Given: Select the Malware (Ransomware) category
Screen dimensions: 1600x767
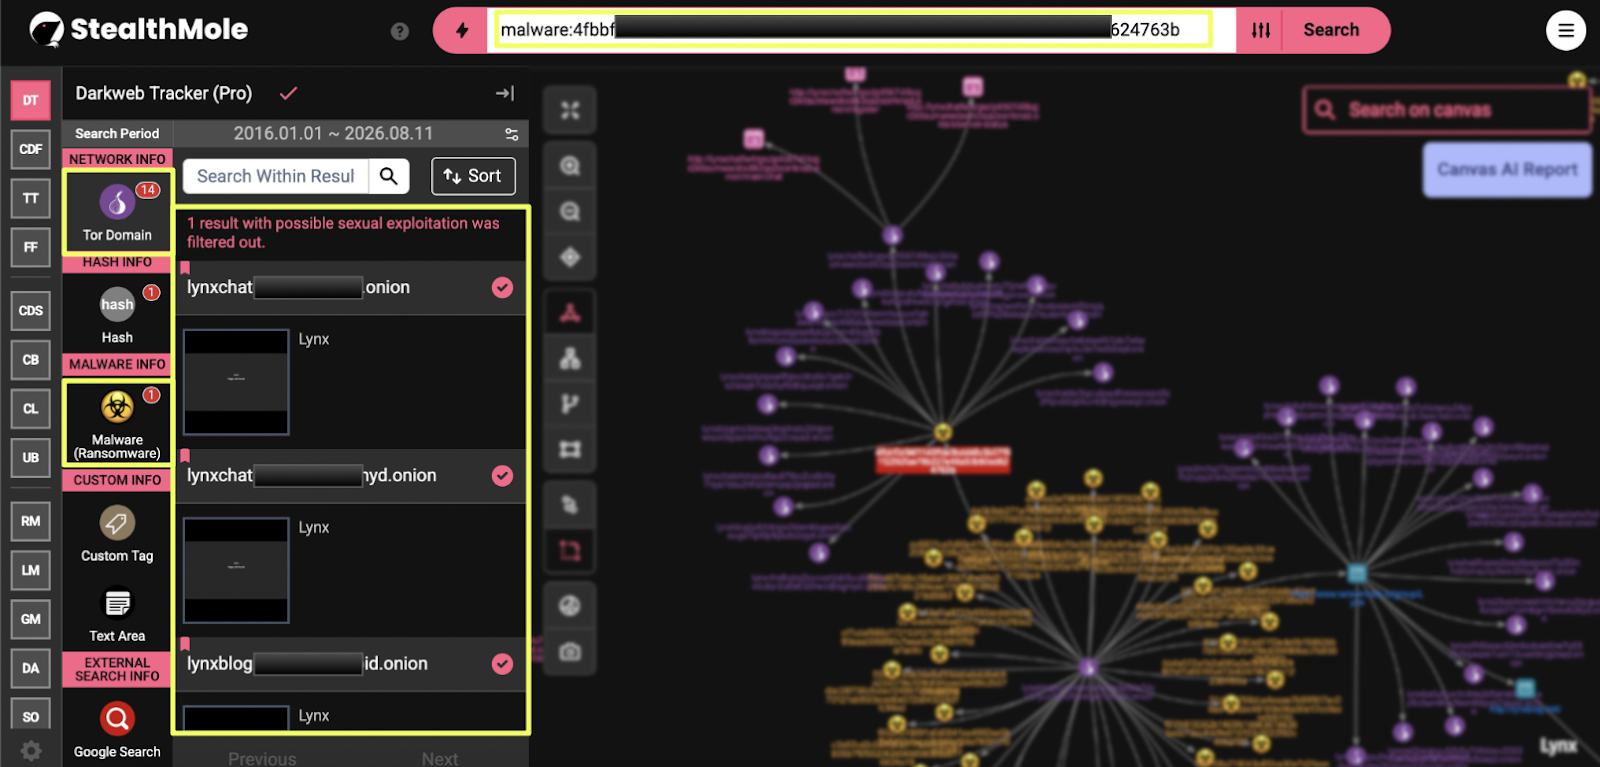Looking at the screenshot, I should click(x=117, y=422).
